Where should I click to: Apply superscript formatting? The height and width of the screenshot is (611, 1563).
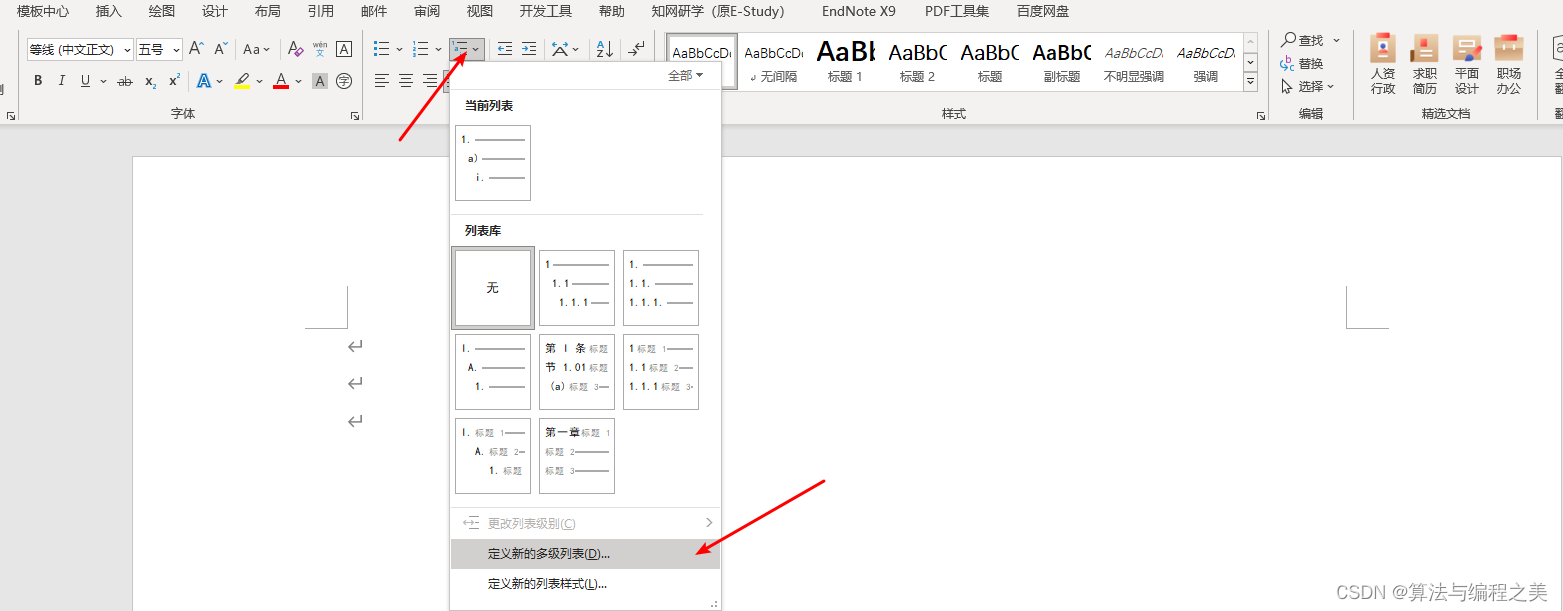174,81
